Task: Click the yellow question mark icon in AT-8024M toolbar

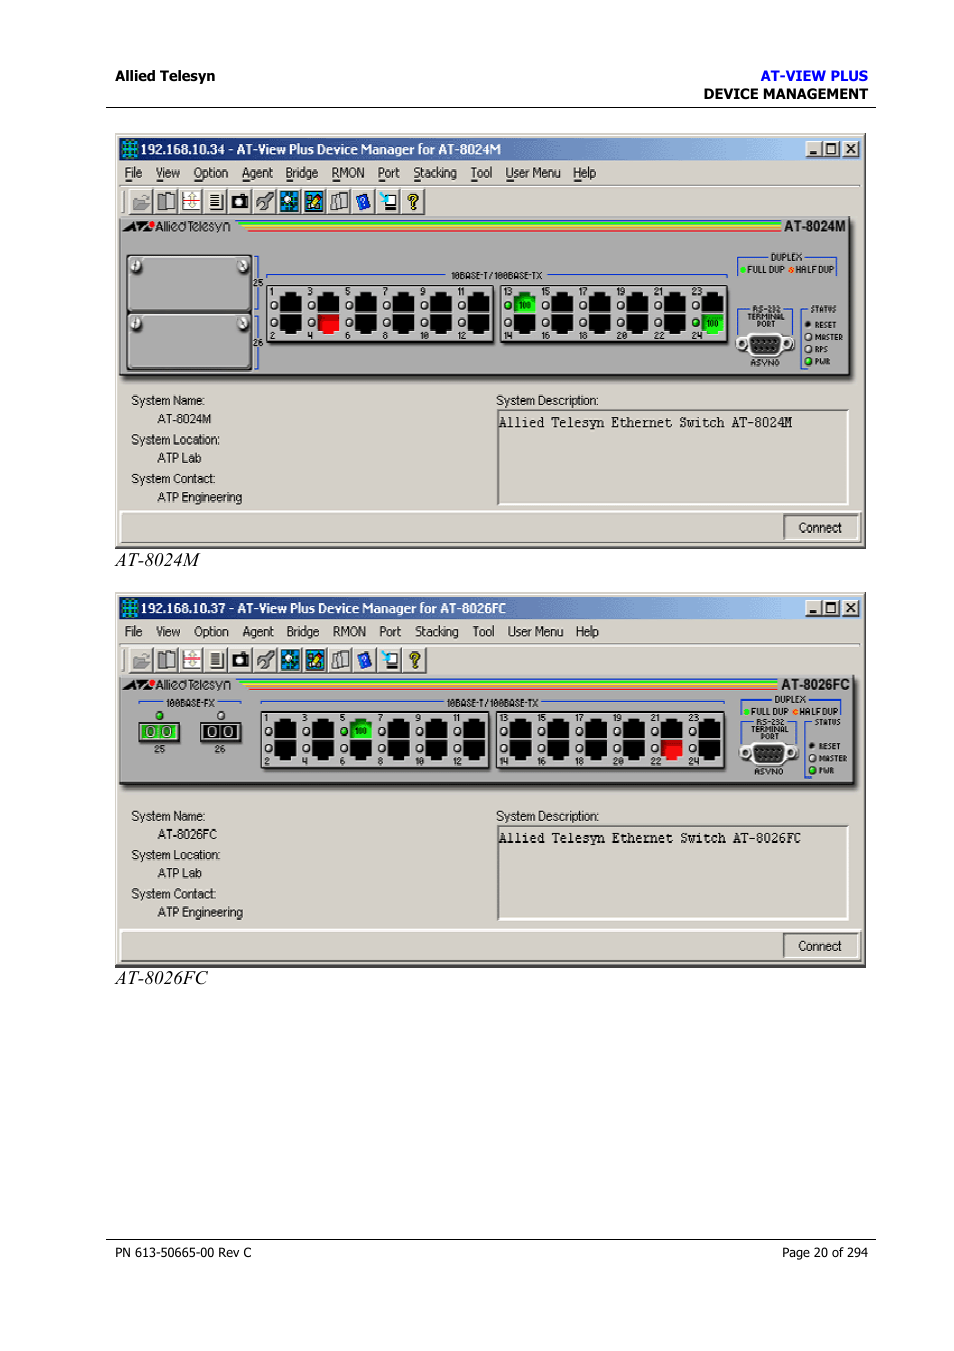Action: coord(413,202)
